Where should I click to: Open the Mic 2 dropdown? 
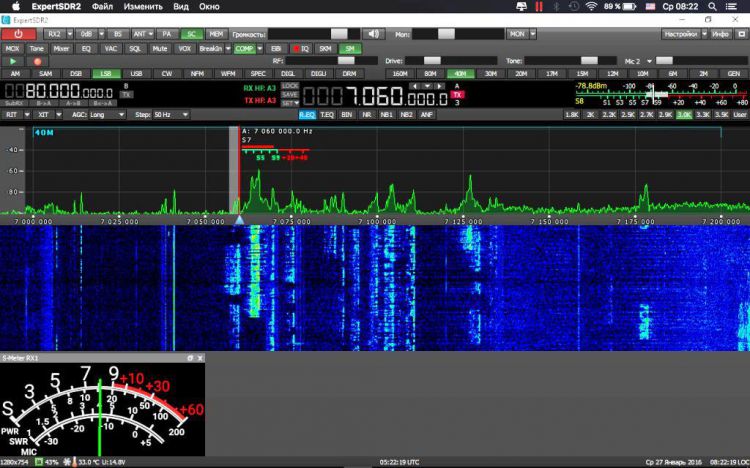(649, 61)
